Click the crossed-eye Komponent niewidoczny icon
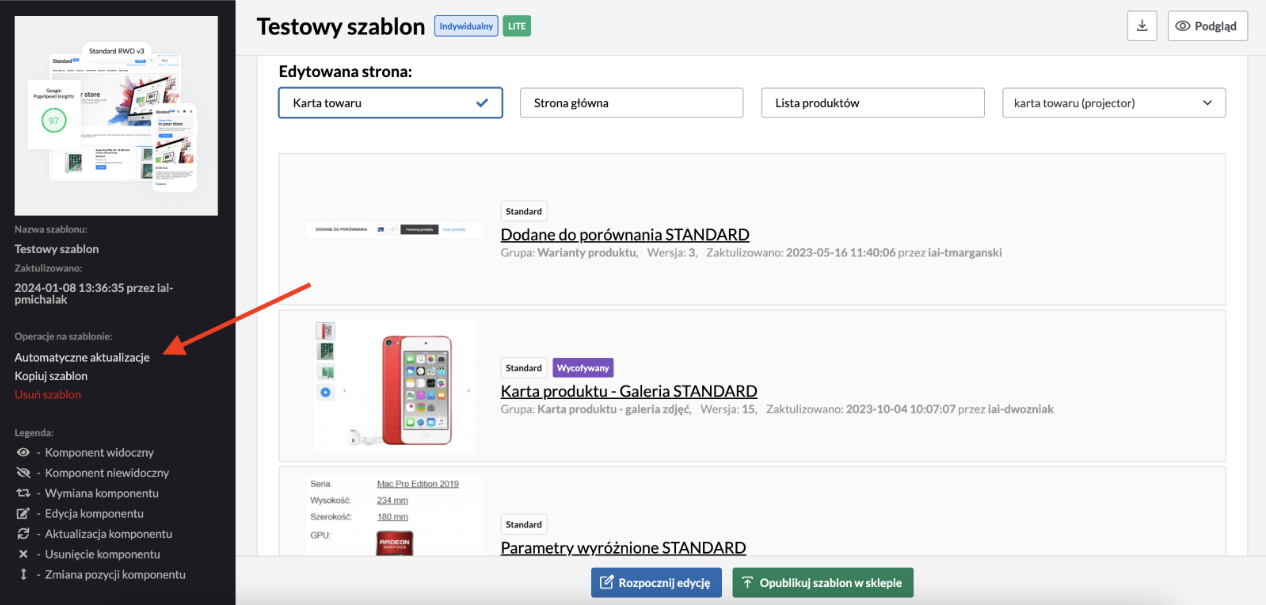This screenshot has width=1266, height=605. pyautogui.click(x=23, y=473)
